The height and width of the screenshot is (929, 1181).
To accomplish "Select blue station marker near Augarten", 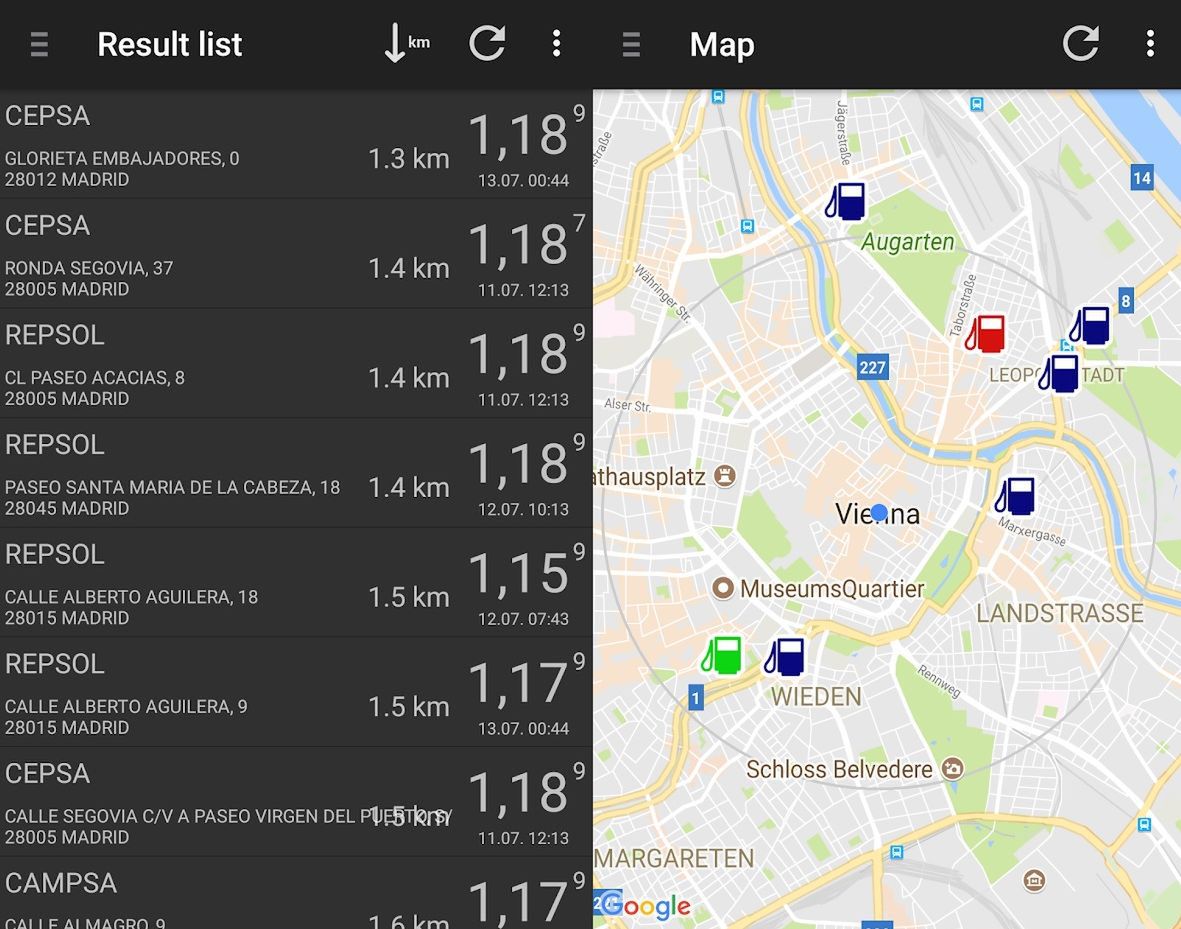I will coord(845,201).
